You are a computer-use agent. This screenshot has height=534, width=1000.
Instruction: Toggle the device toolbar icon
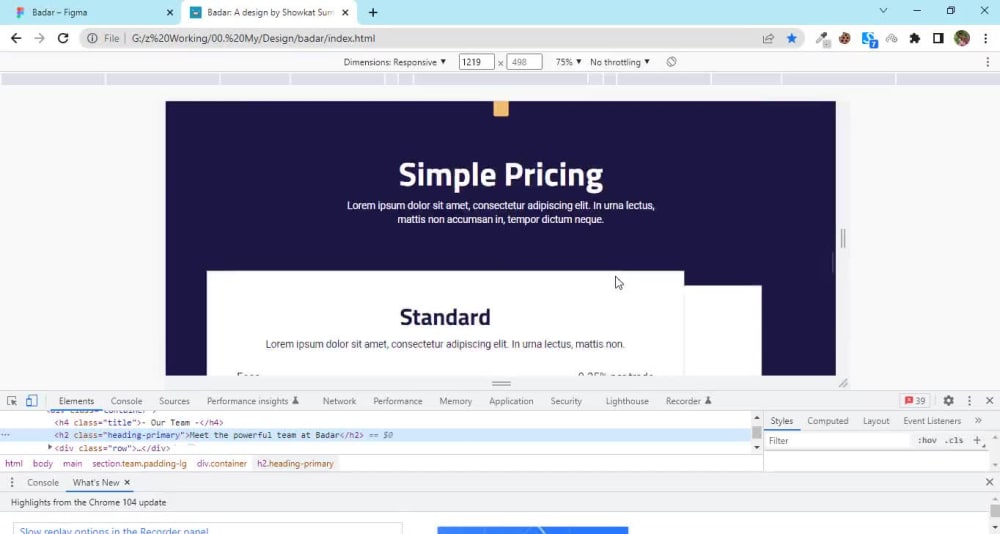31,401
